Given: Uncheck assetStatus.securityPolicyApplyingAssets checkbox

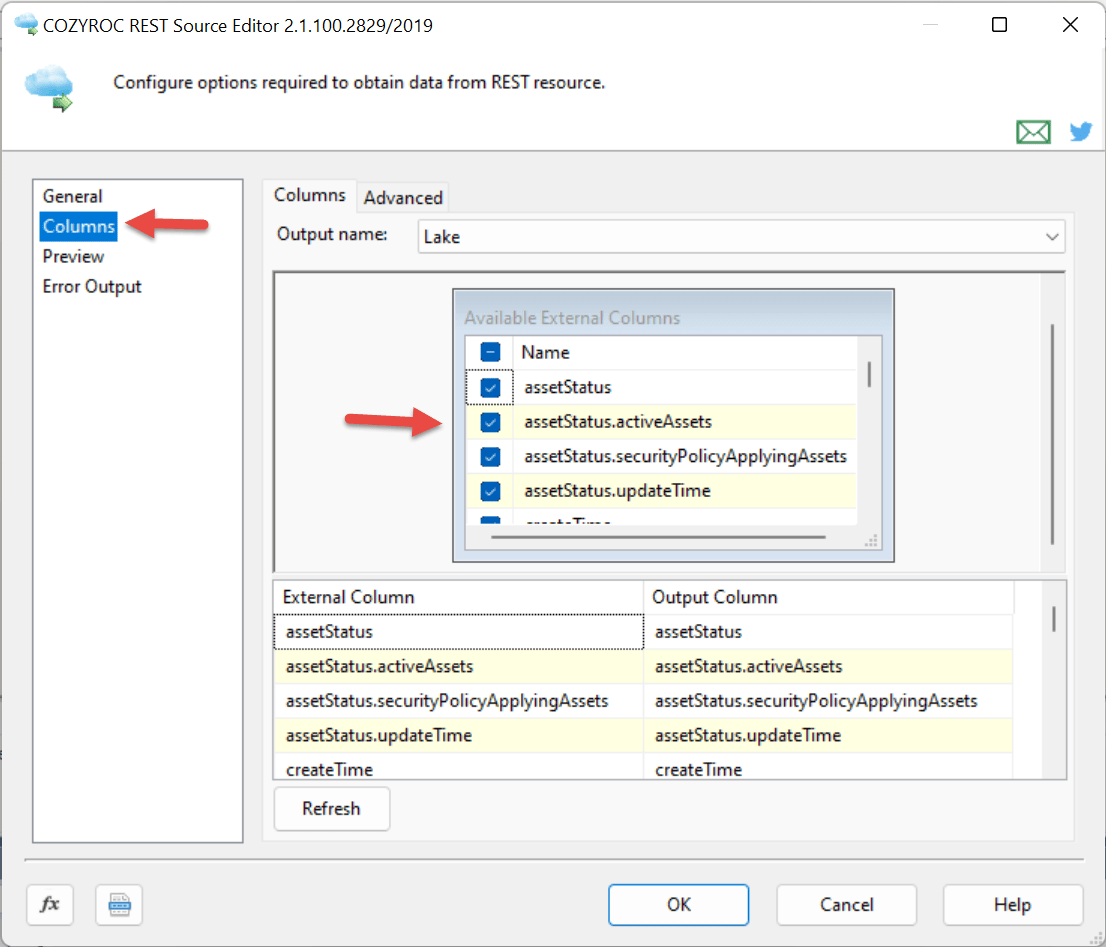Looking at the screenshot, I should [490, 456].
